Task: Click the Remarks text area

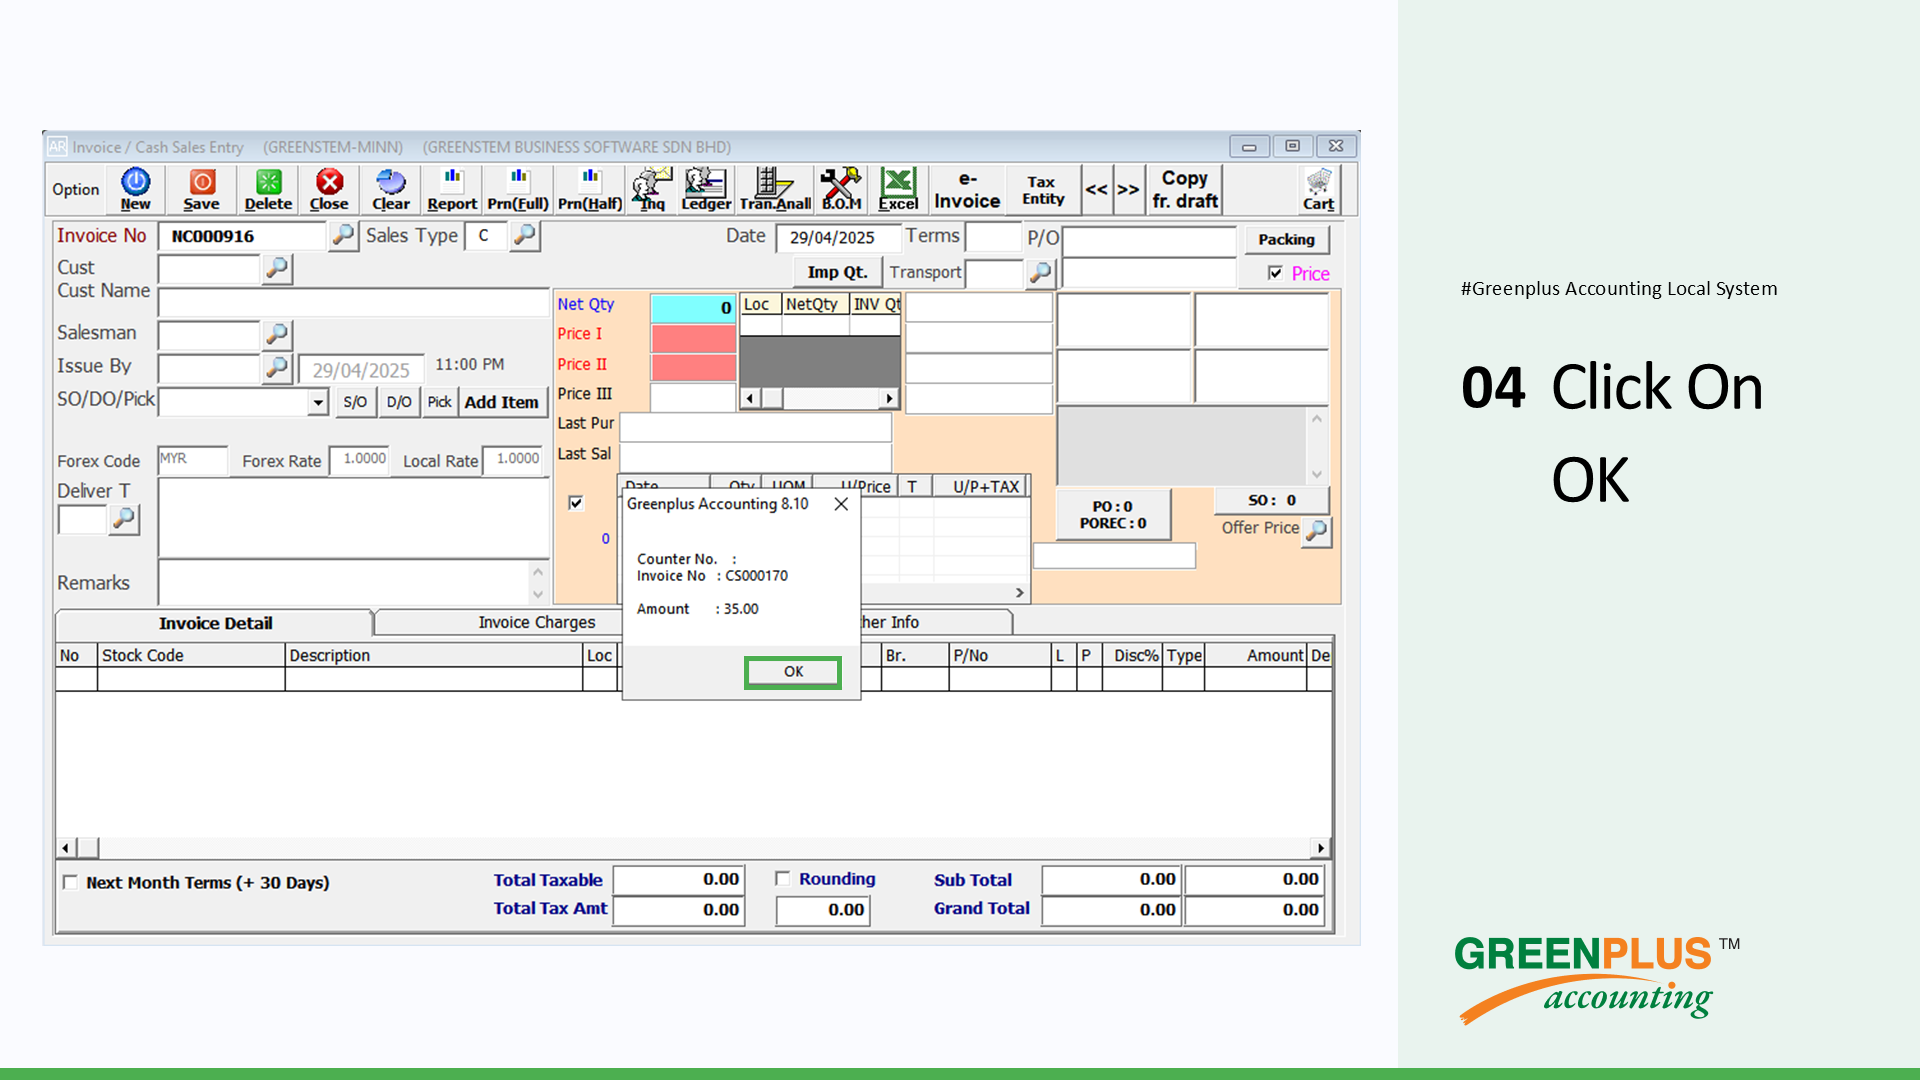Action: [345, 581]
